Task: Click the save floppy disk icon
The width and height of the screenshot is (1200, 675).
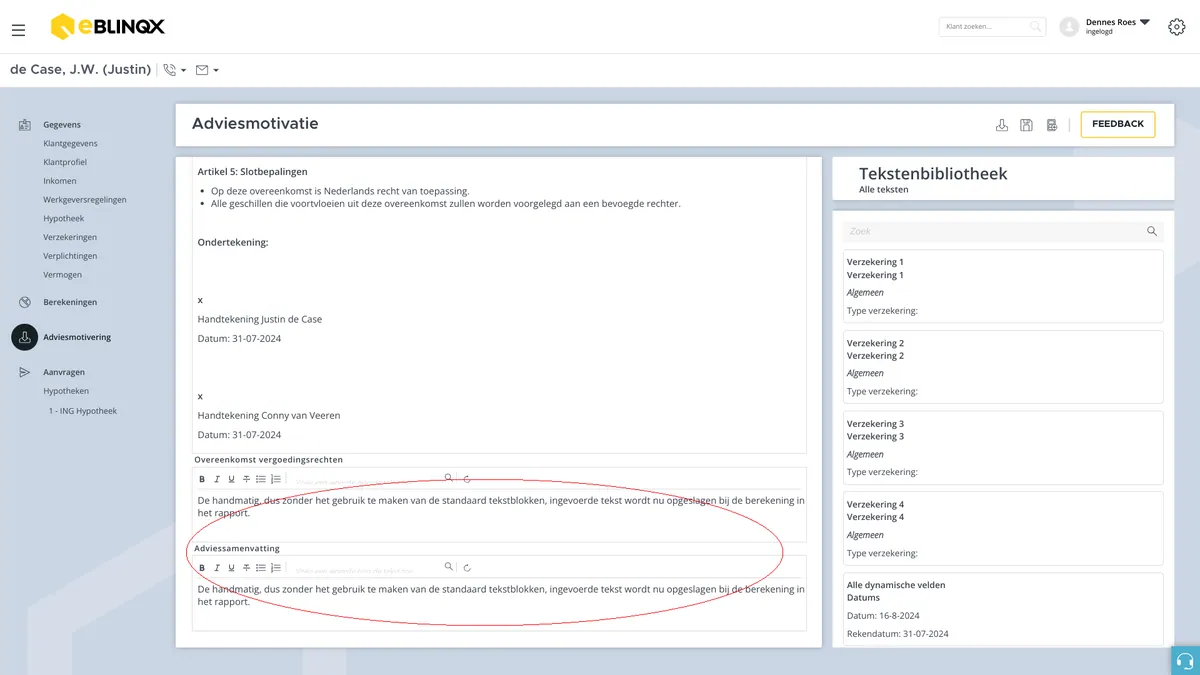Action: pos(1026,125)
